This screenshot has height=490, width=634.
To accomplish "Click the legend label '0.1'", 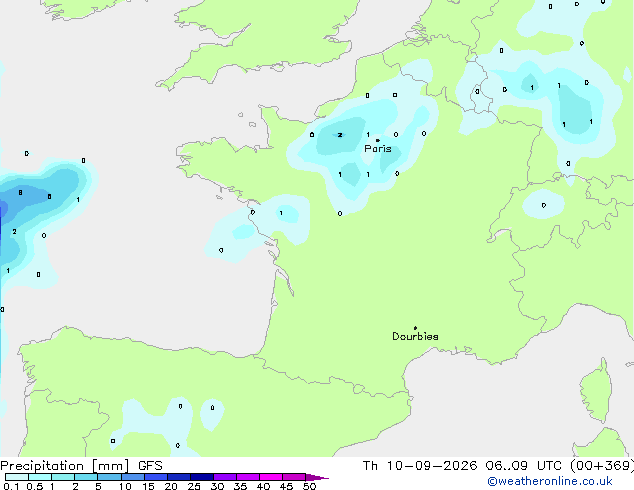I will pyautogui.click(x=11, y=486).
